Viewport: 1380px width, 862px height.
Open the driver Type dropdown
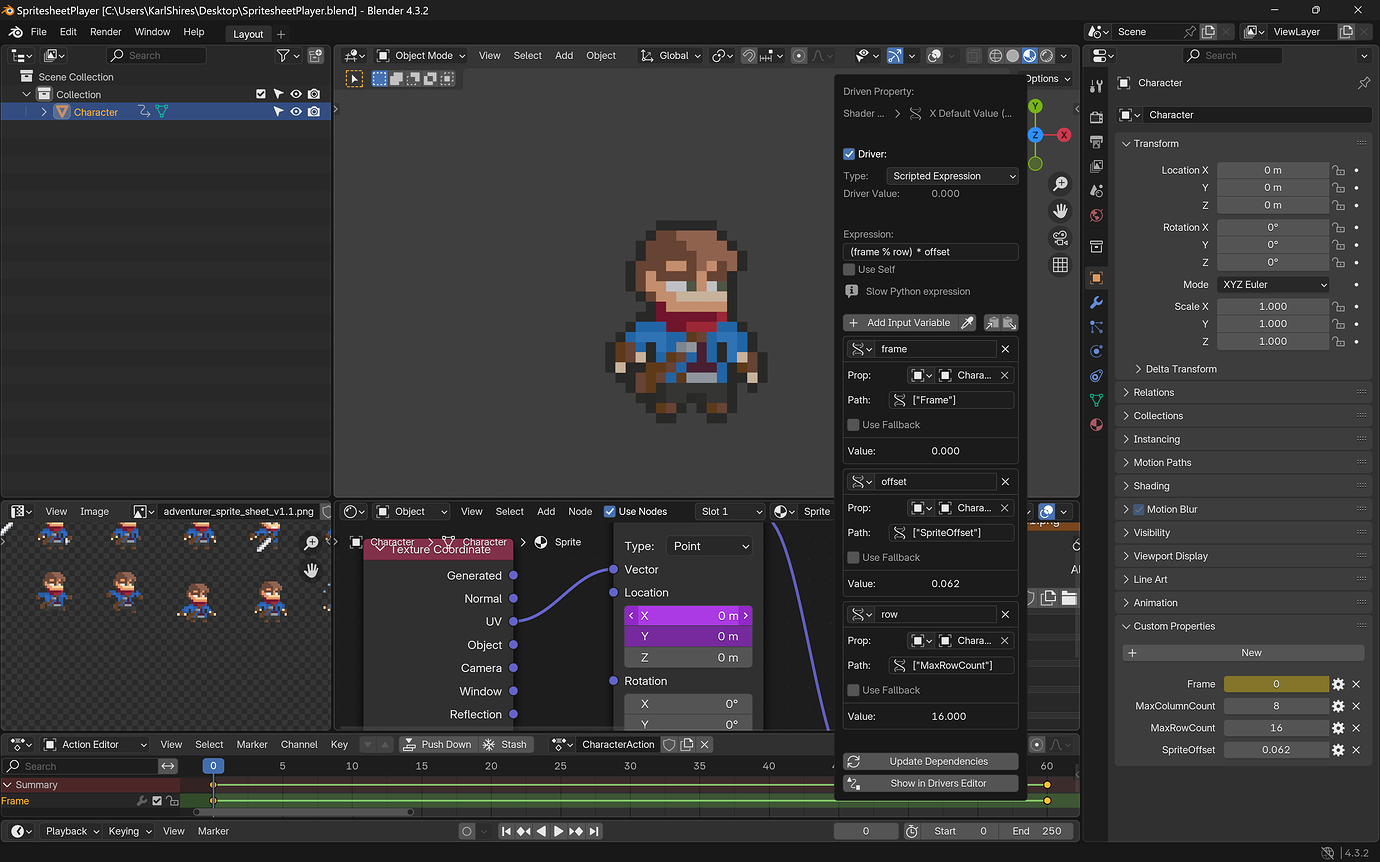click(952, 176)
